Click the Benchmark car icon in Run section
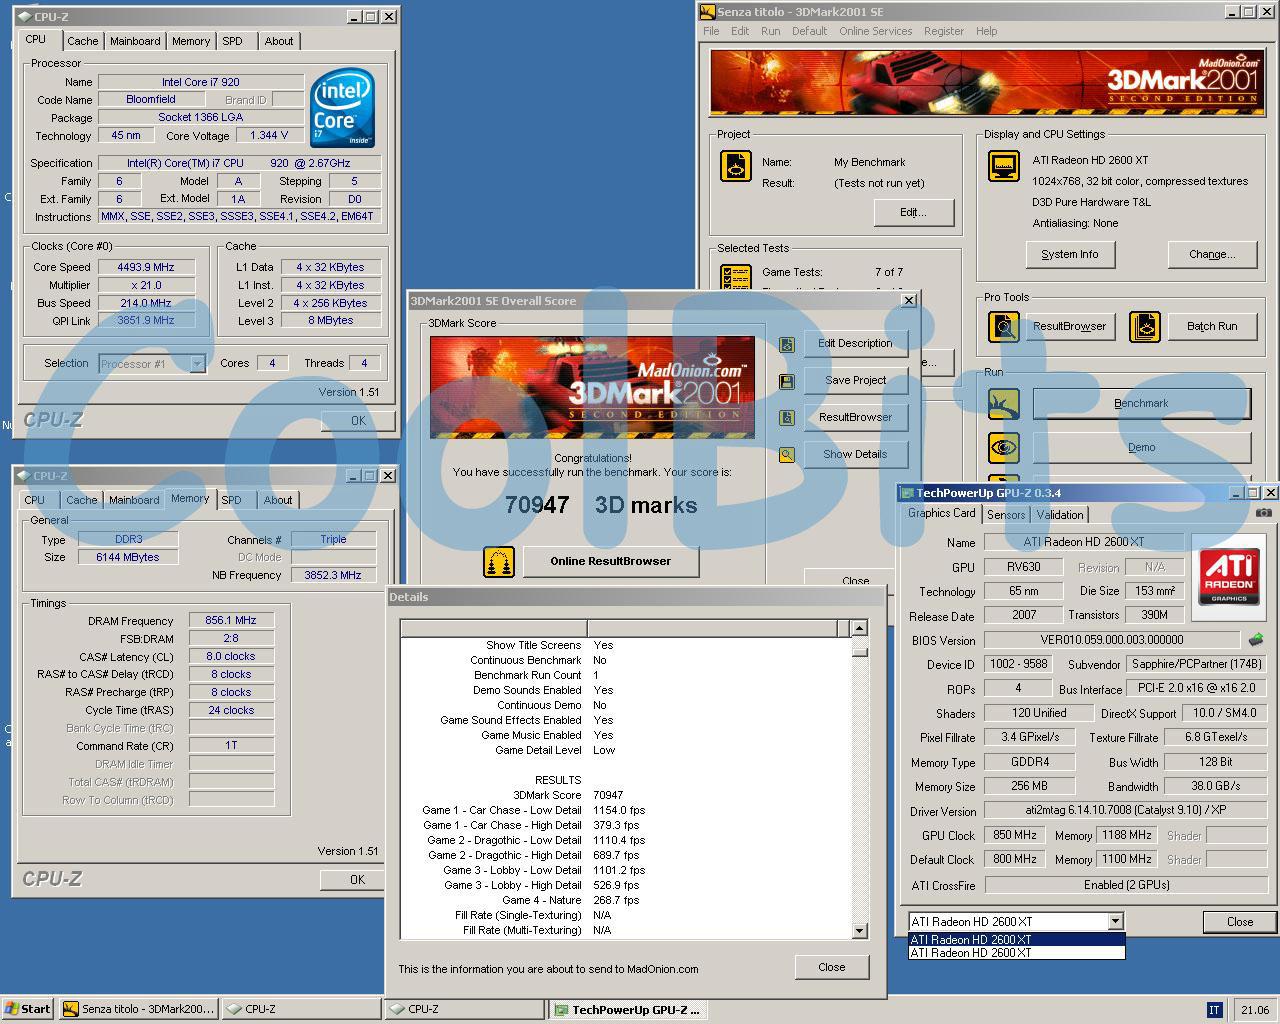The height and width of the screenshot is (1024, 1280). (x=1003, y=404)
